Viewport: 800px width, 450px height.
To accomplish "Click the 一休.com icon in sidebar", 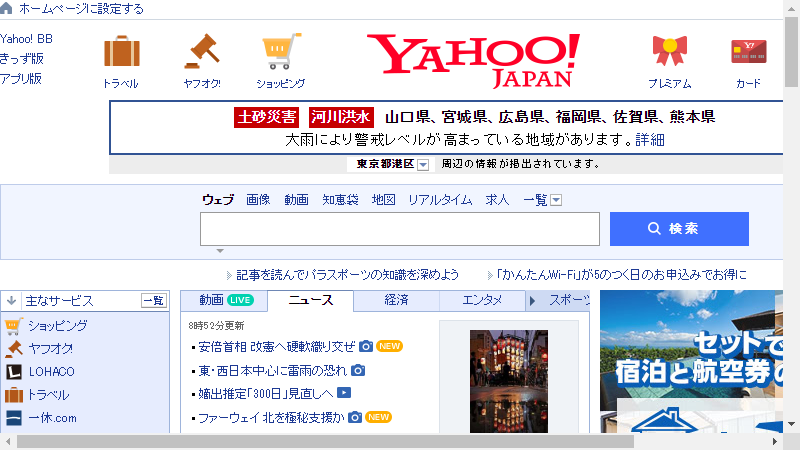I will coord(14,418).
